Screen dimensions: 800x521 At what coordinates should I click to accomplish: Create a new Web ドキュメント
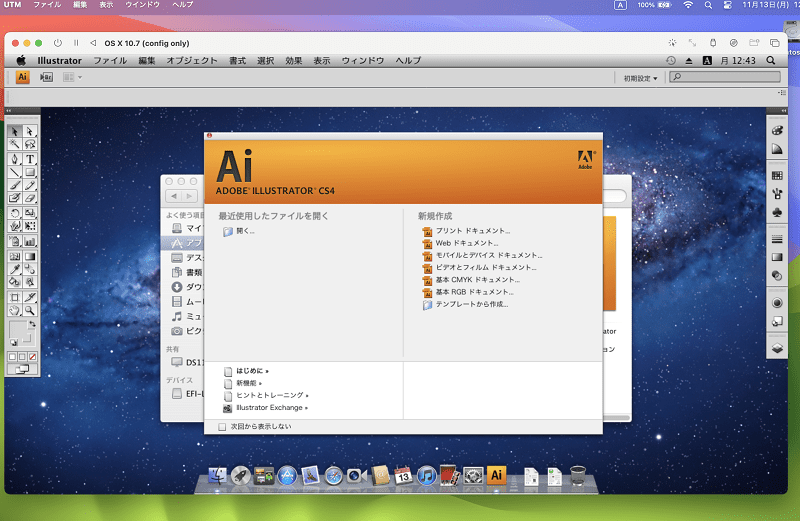point(467,243)
